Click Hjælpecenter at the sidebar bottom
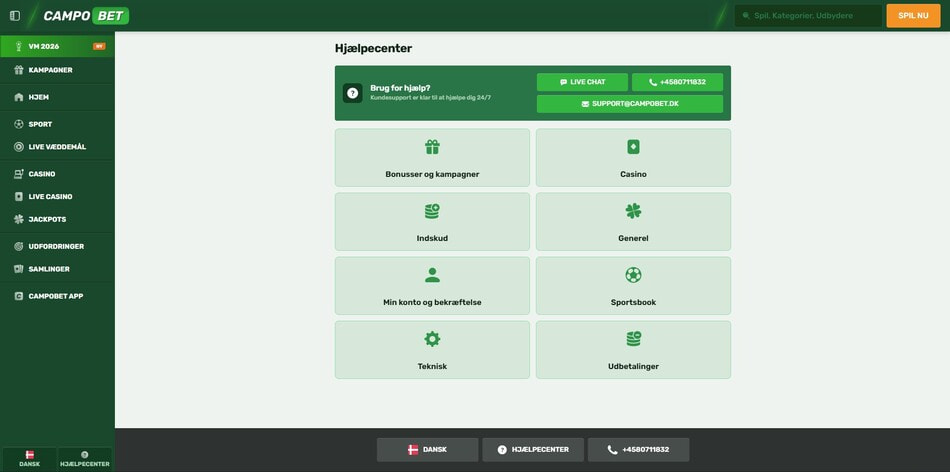Image resolution: width=950 pixels, height=472 pixels. 85,459
